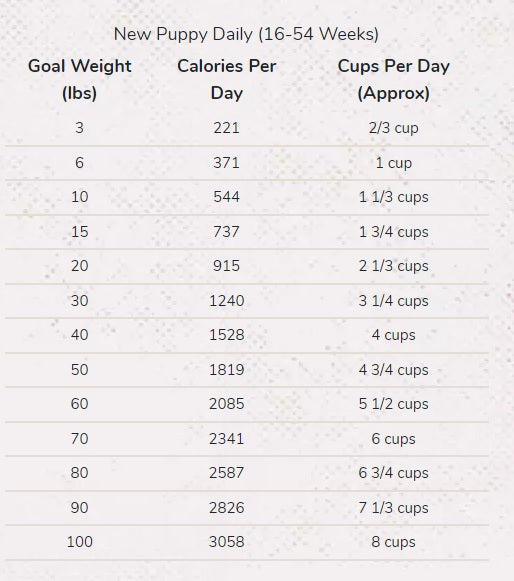Click the 8 cups cell
This screenshot has width=514, height=581.
pos(394,542)
